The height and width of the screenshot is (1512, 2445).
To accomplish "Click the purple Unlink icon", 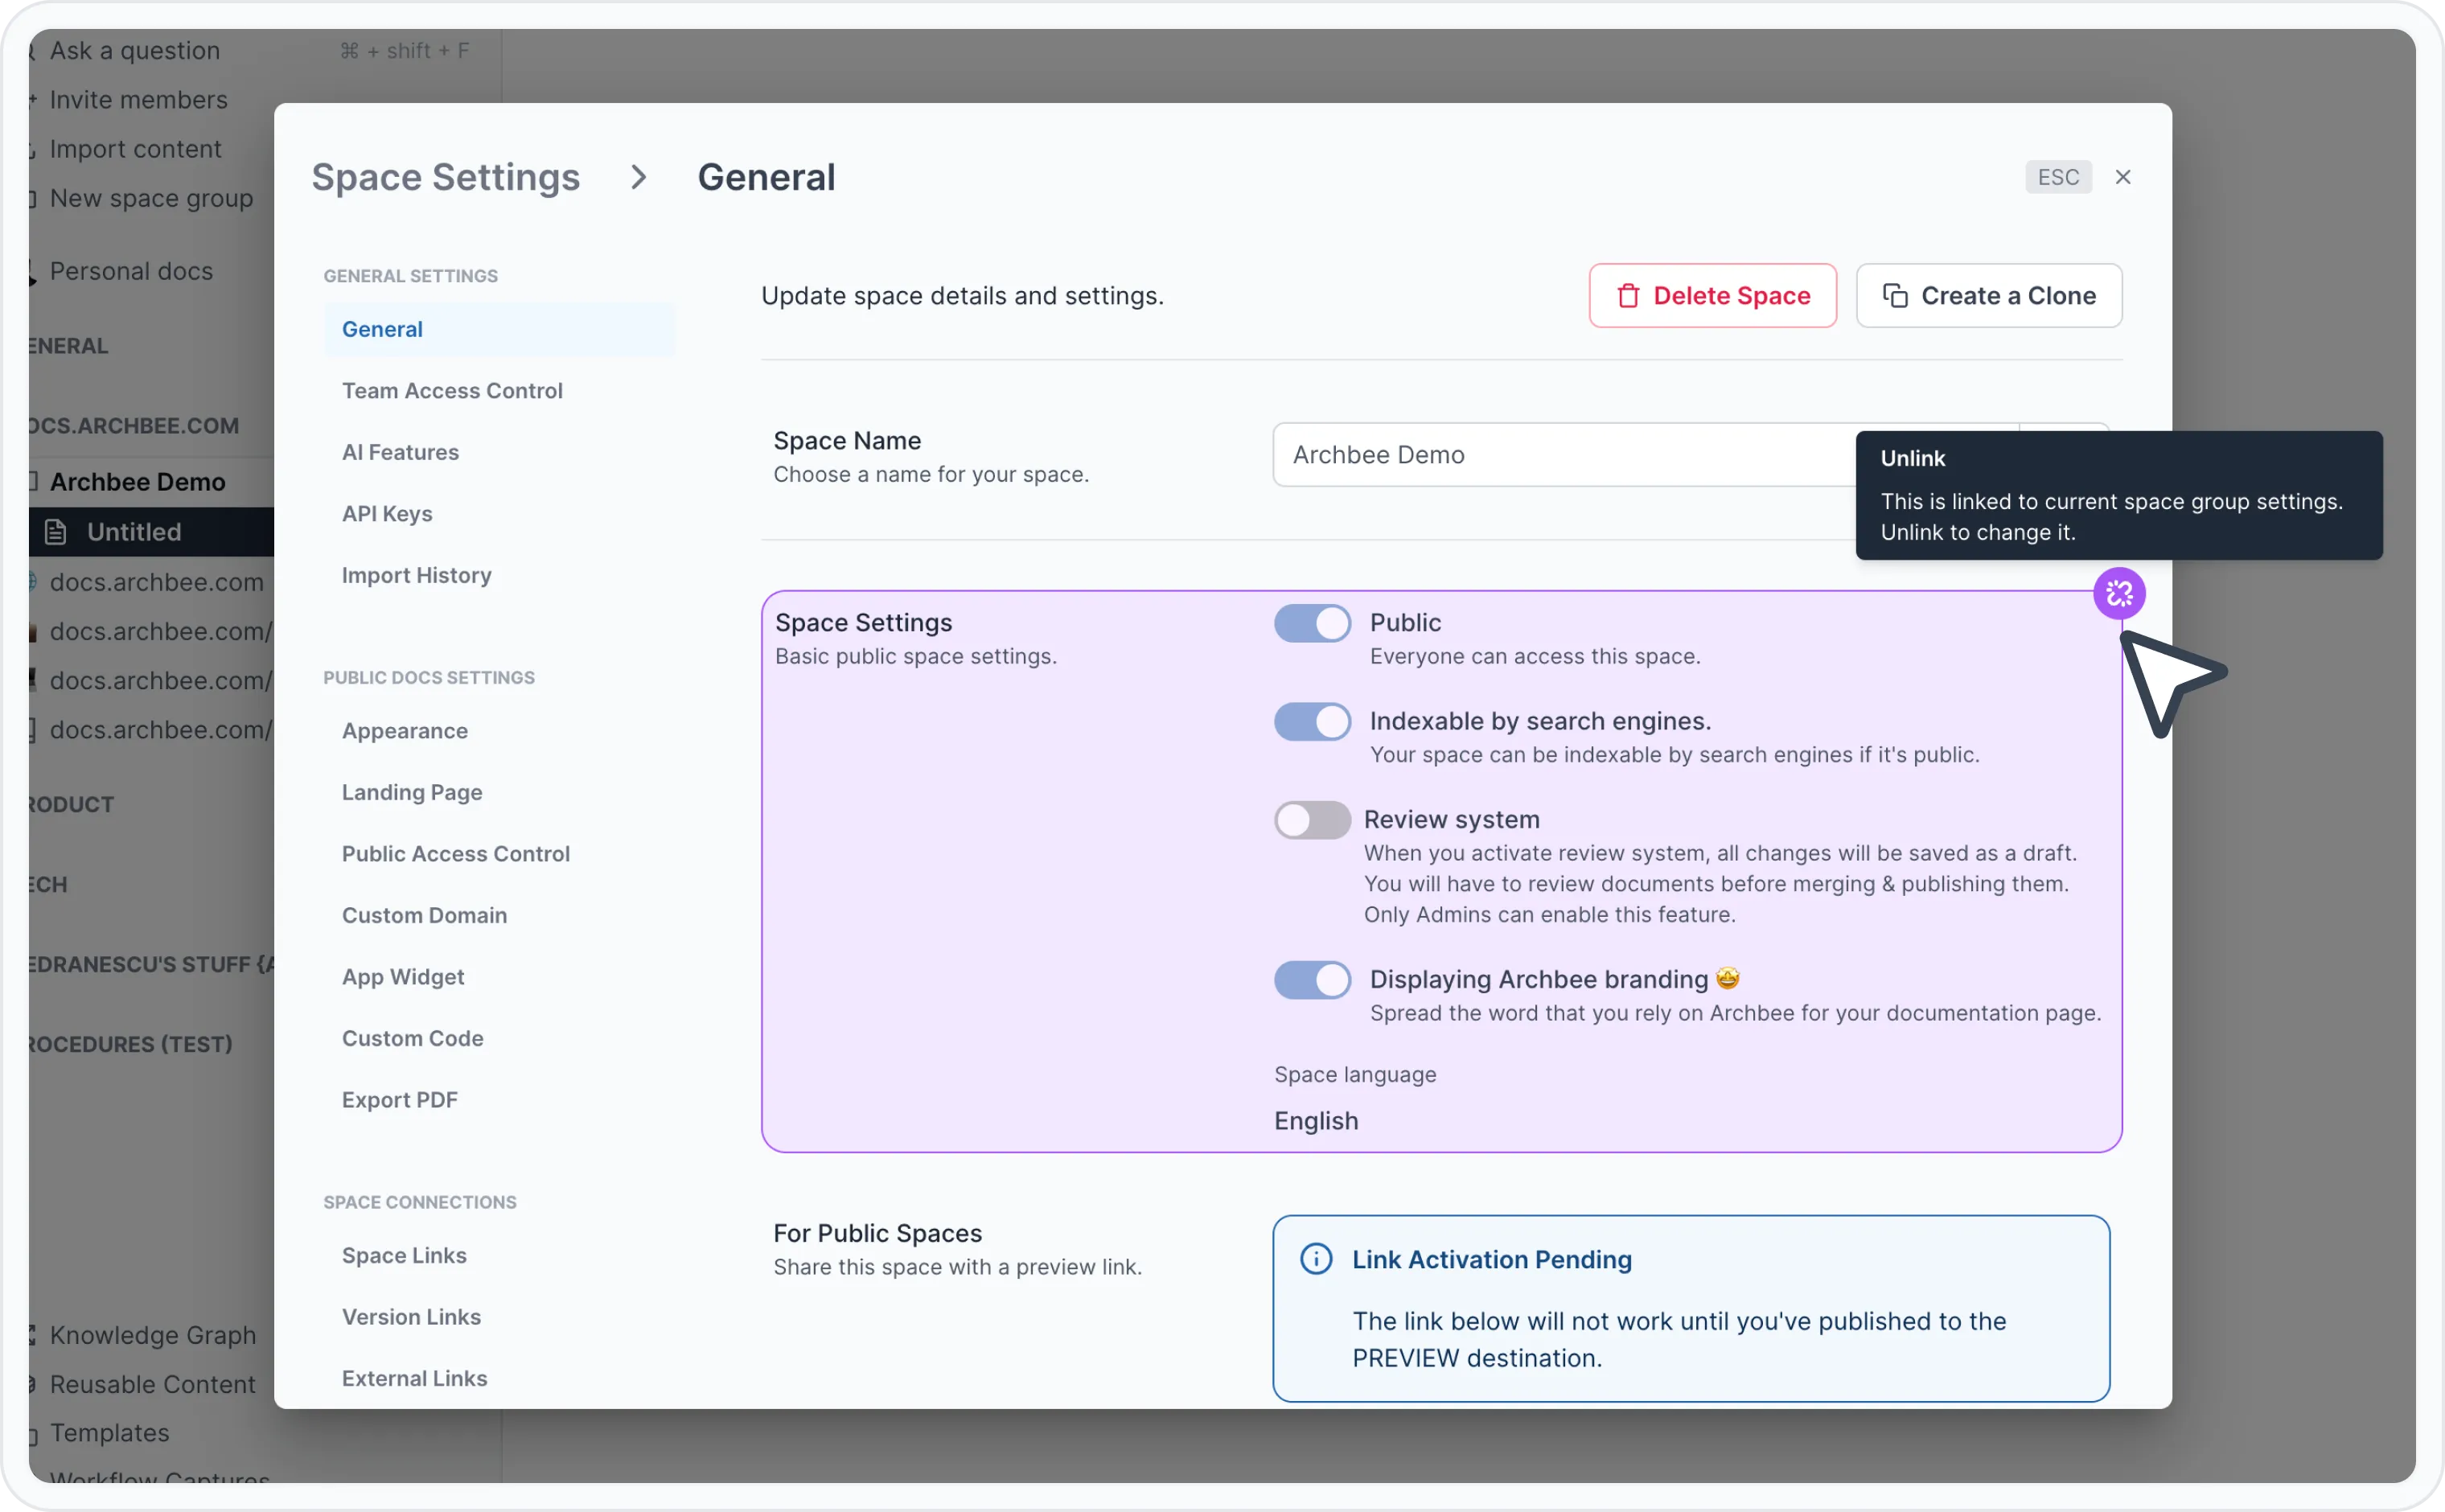I will [x=2118, y=594].
